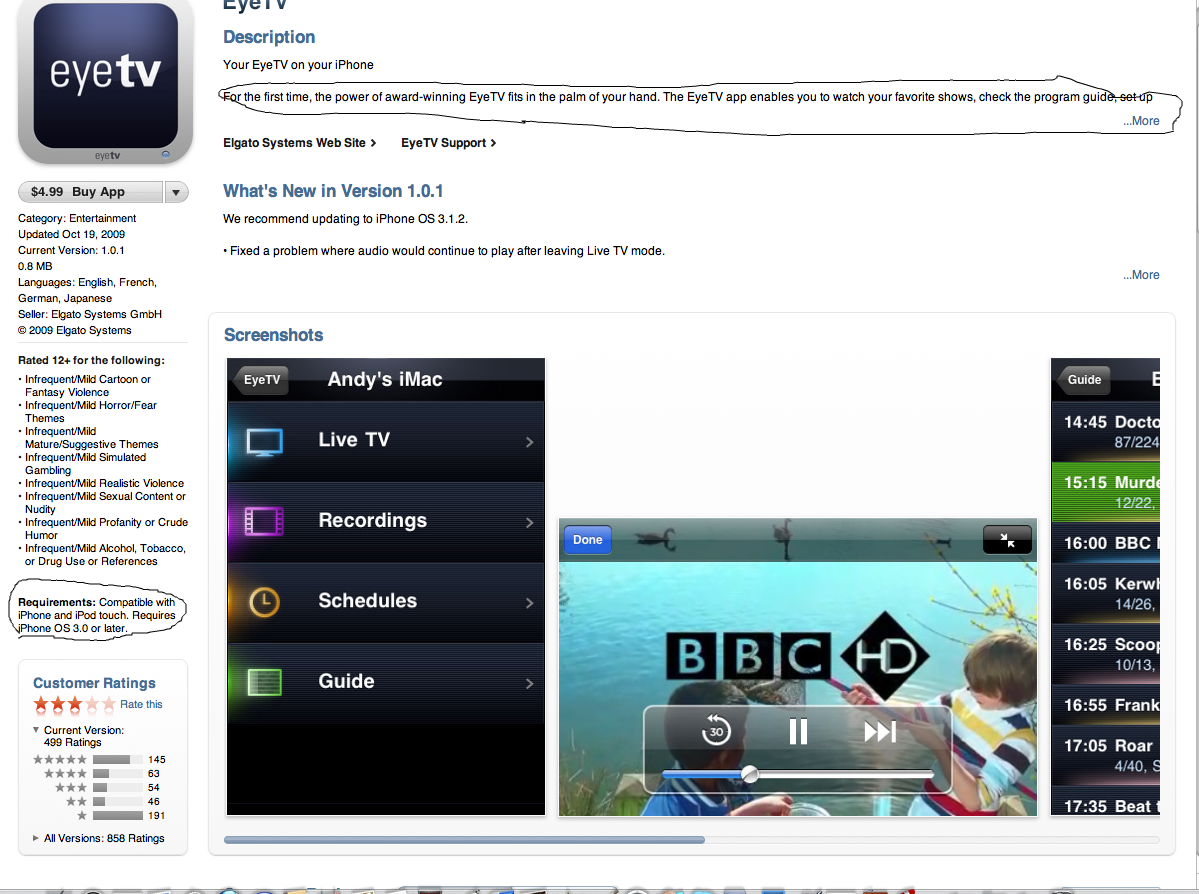Click the five-star ratings bar showing 145
1199x894 pixels.
pos(118,759)
